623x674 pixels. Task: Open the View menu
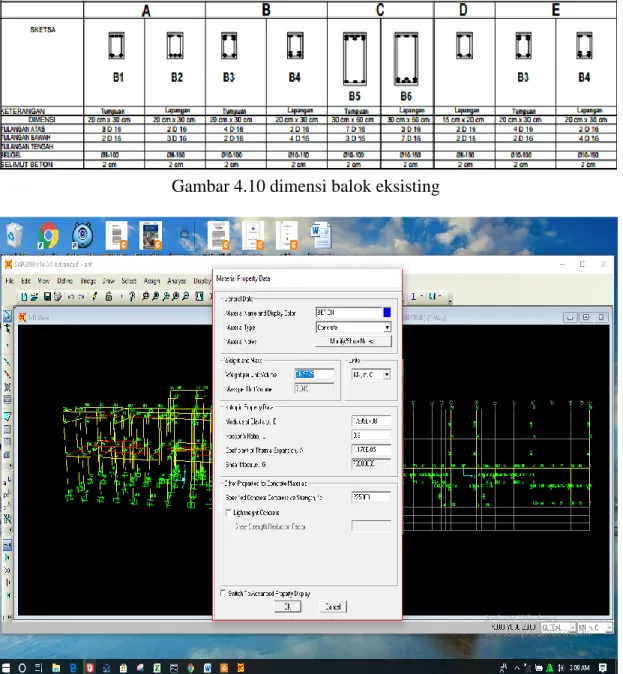[x=44, y=281]
